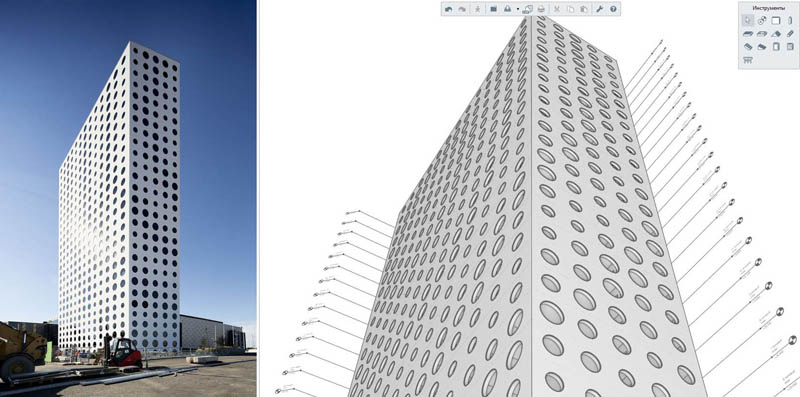Screen dimensions: 800x397
Task: Select the linked circles tool in Инструменты
Action: (762, 20)
